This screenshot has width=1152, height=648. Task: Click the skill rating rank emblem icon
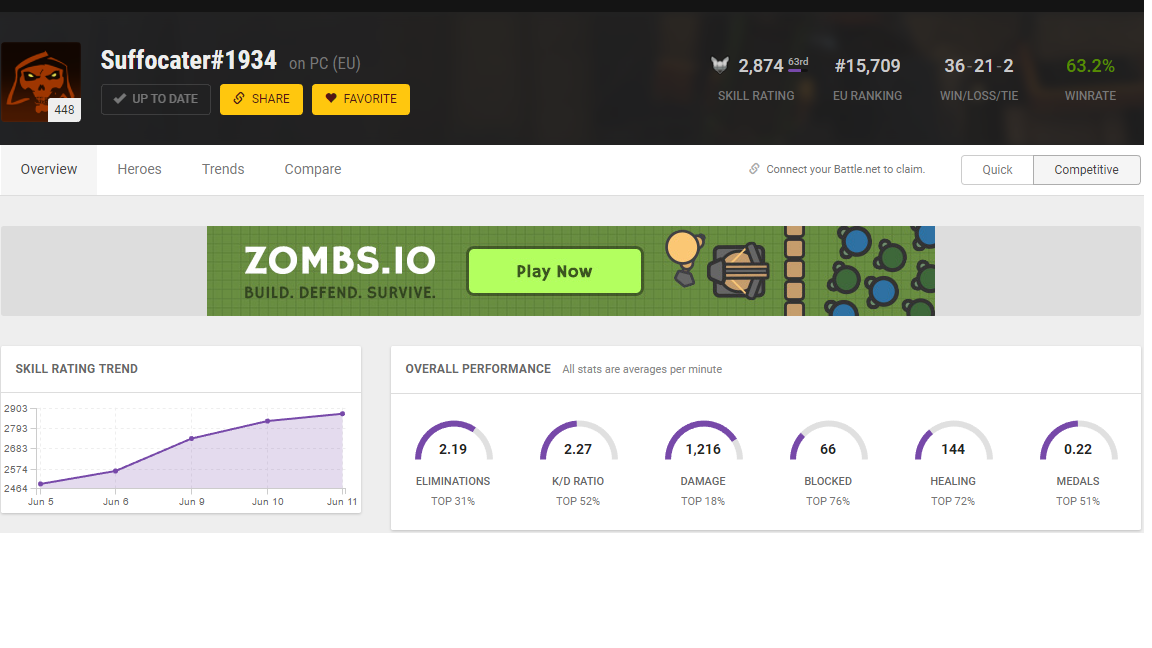(720, 65)
